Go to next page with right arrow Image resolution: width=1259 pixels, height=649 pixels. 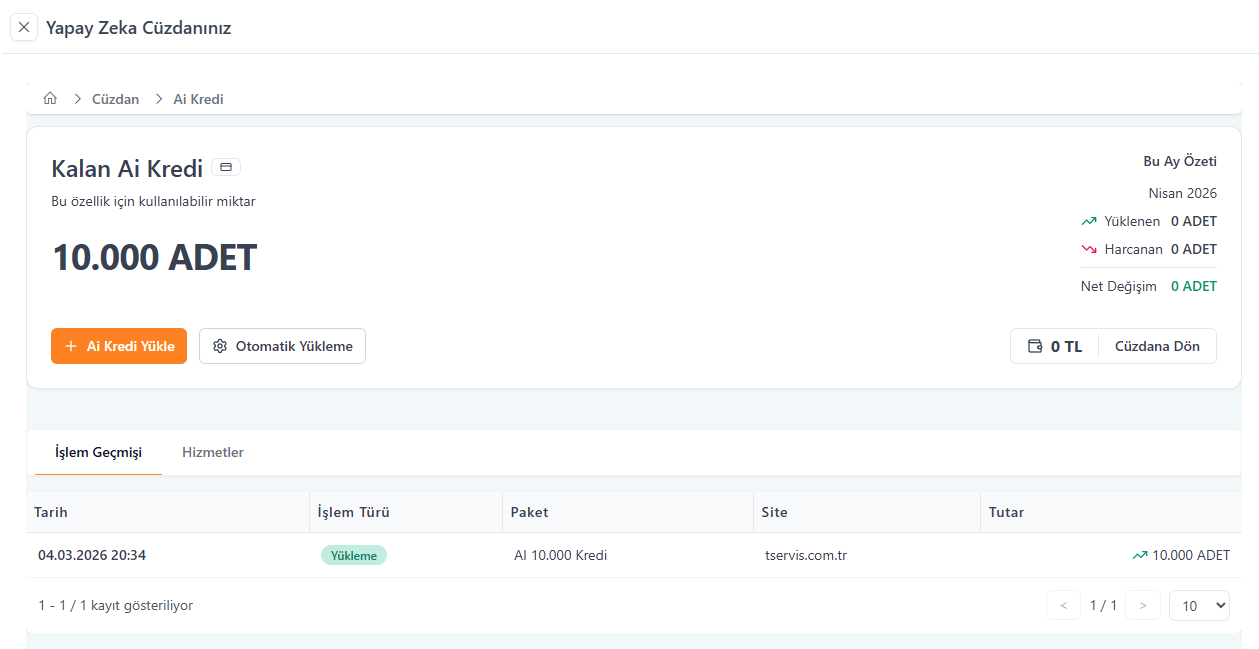tap(1142, 605)
